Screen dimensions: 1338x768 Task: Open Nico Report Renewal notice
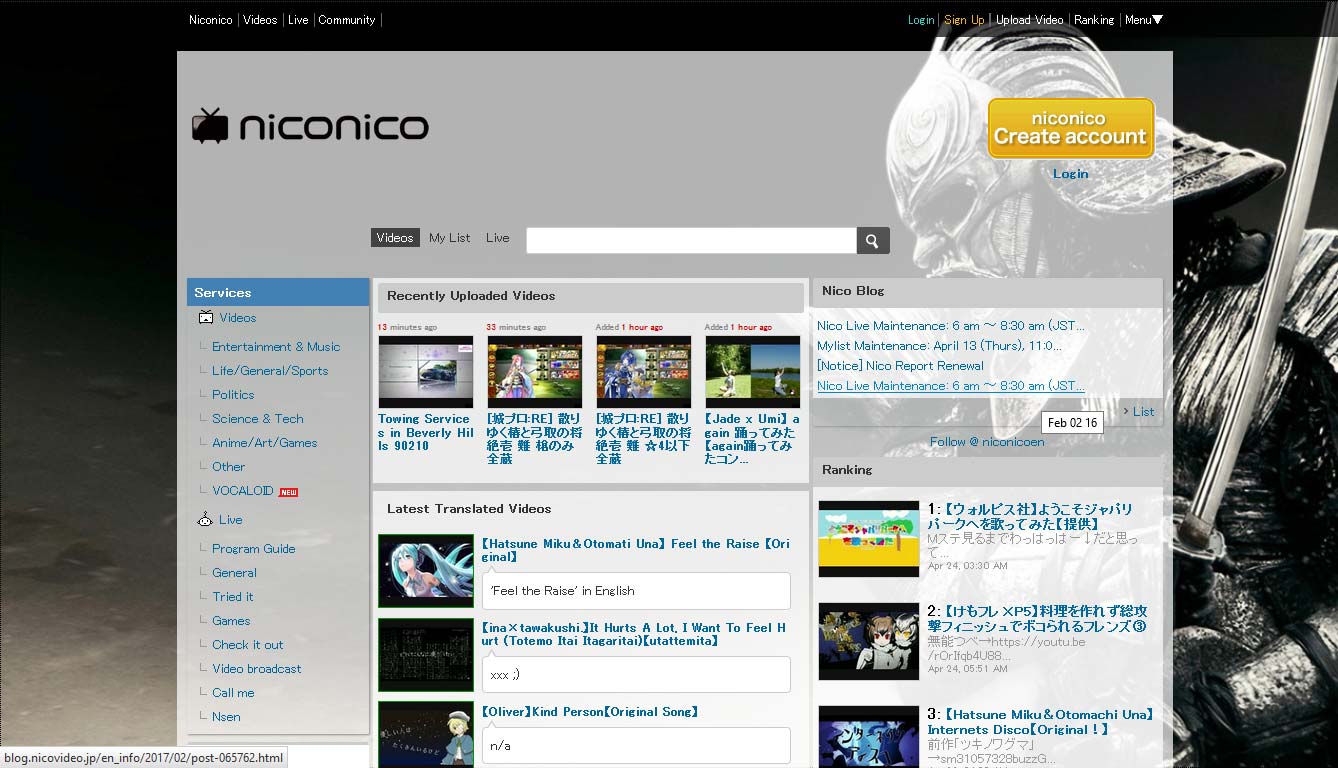pyautogui.click(x=900, y=366)
